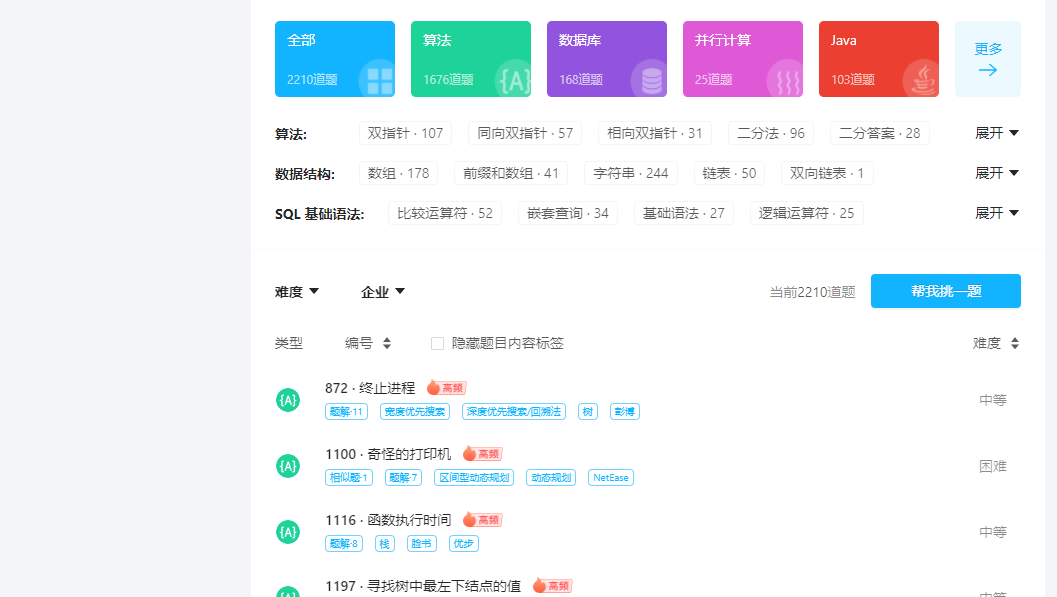
Task: Click the 编号 column sort arrows
Action: (x=386, y=342)
